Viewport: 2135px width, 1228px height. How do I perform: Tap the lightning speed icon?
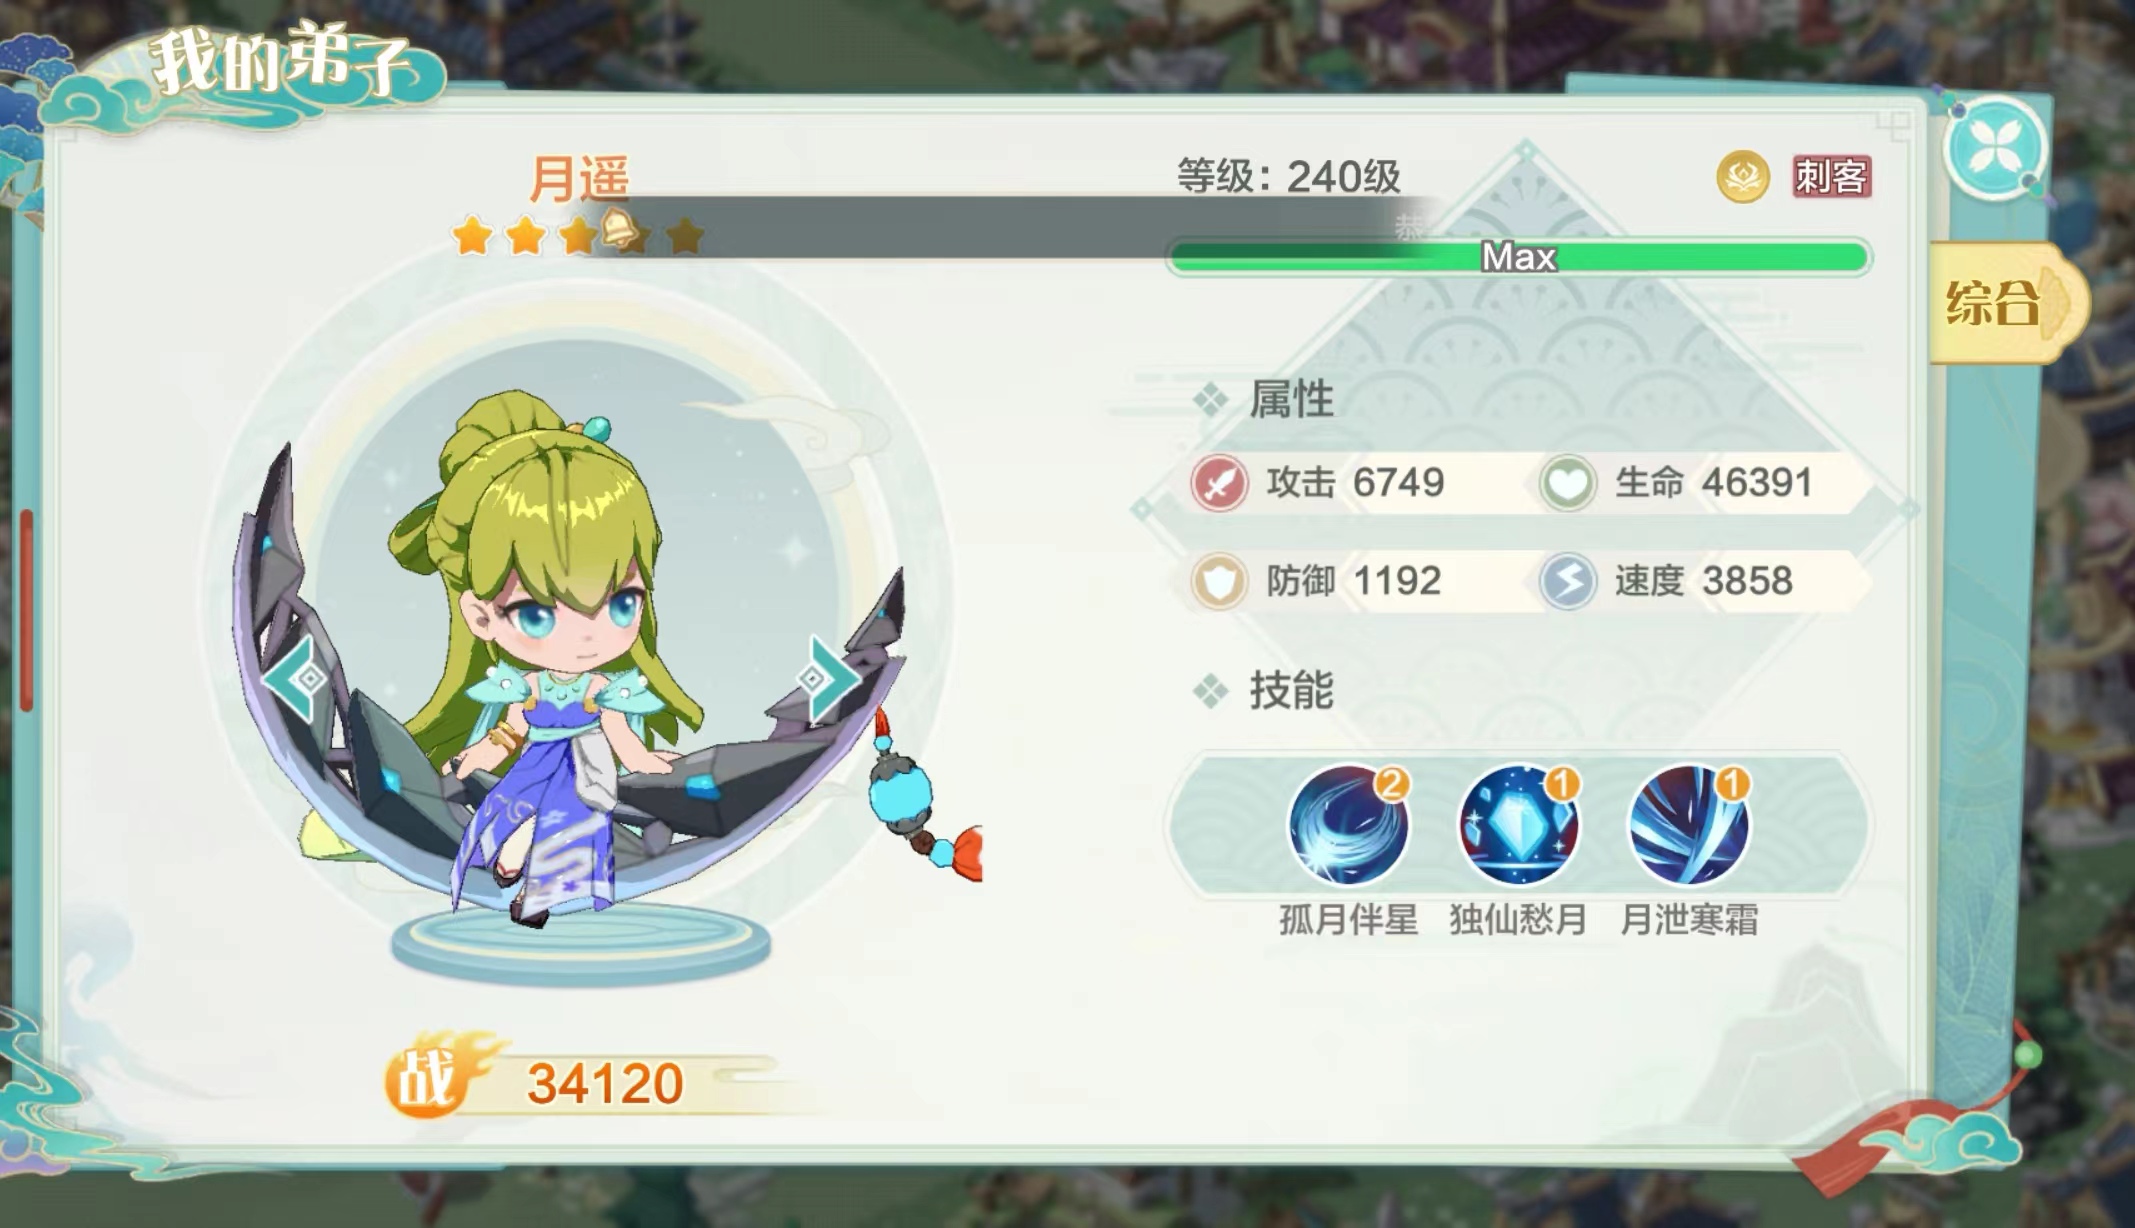point(1567,581)
